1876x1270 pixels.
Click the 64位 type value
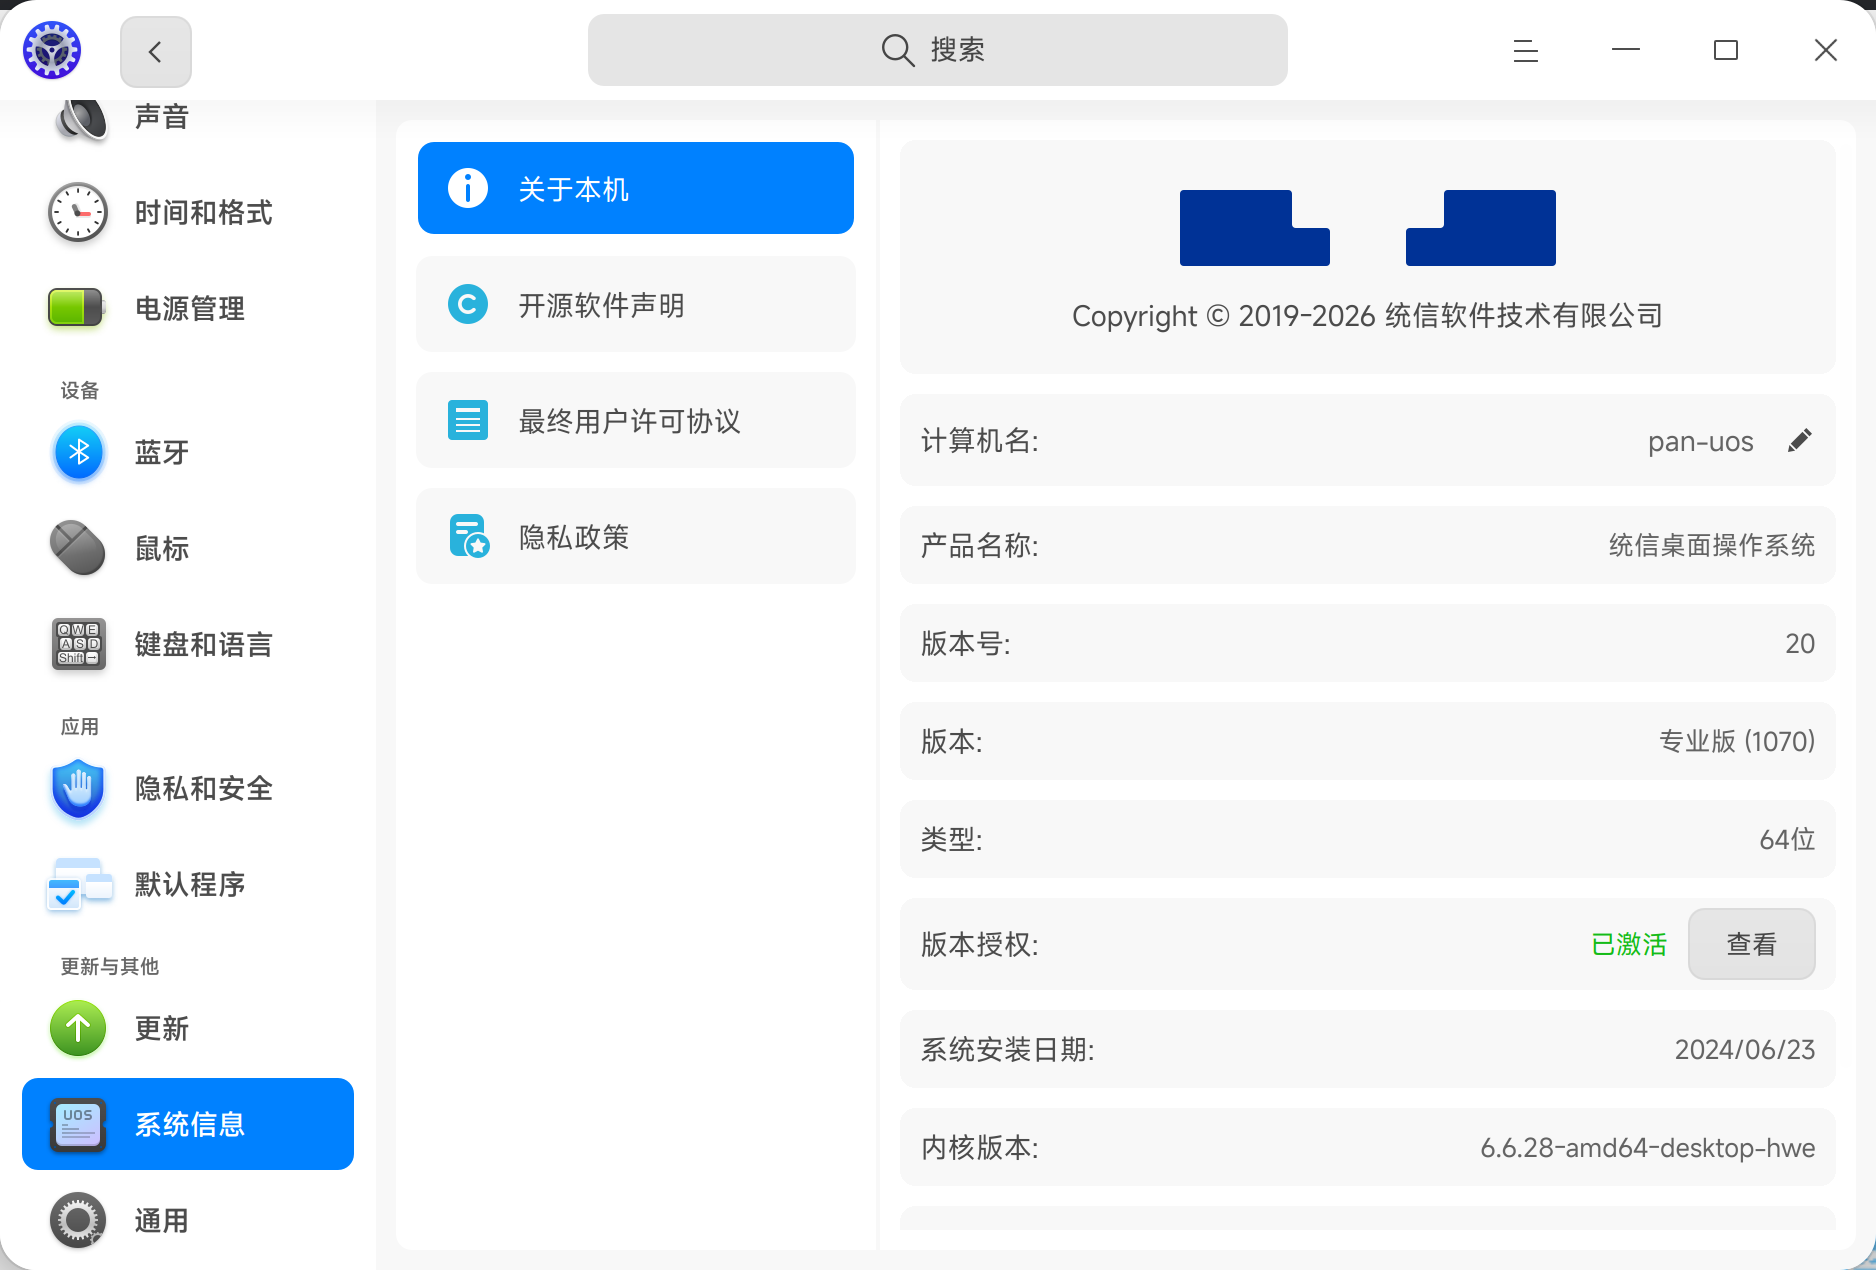click(x=1787, y=839)
